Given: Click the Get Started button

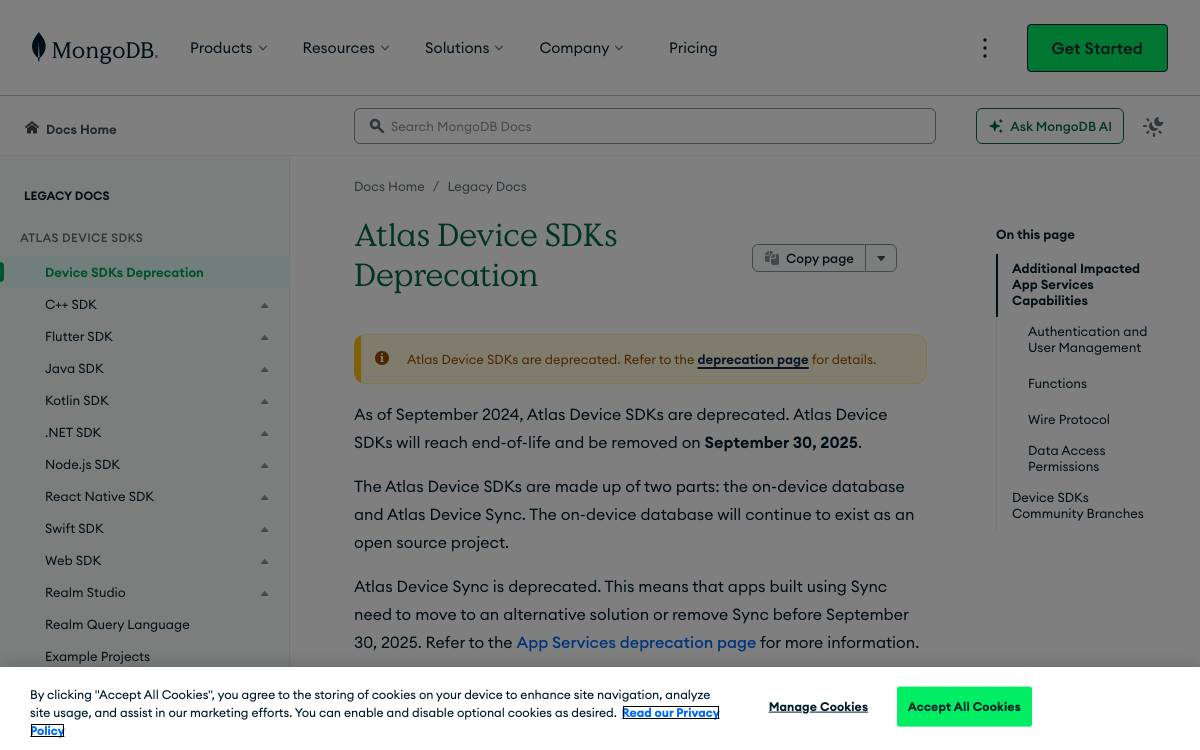Looking at the screenshot, I should point(1097,48).
